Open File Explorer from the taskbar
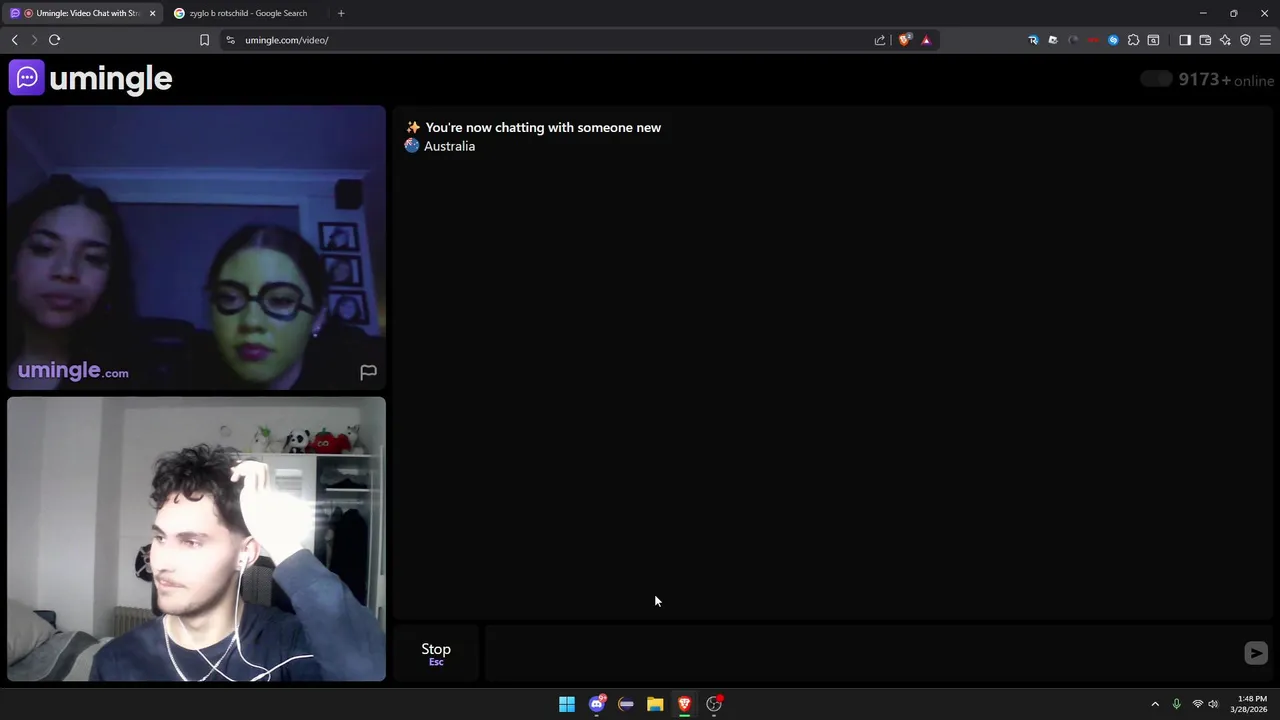The width and height of the screenshot is (1280, 720). pos(655,704)
